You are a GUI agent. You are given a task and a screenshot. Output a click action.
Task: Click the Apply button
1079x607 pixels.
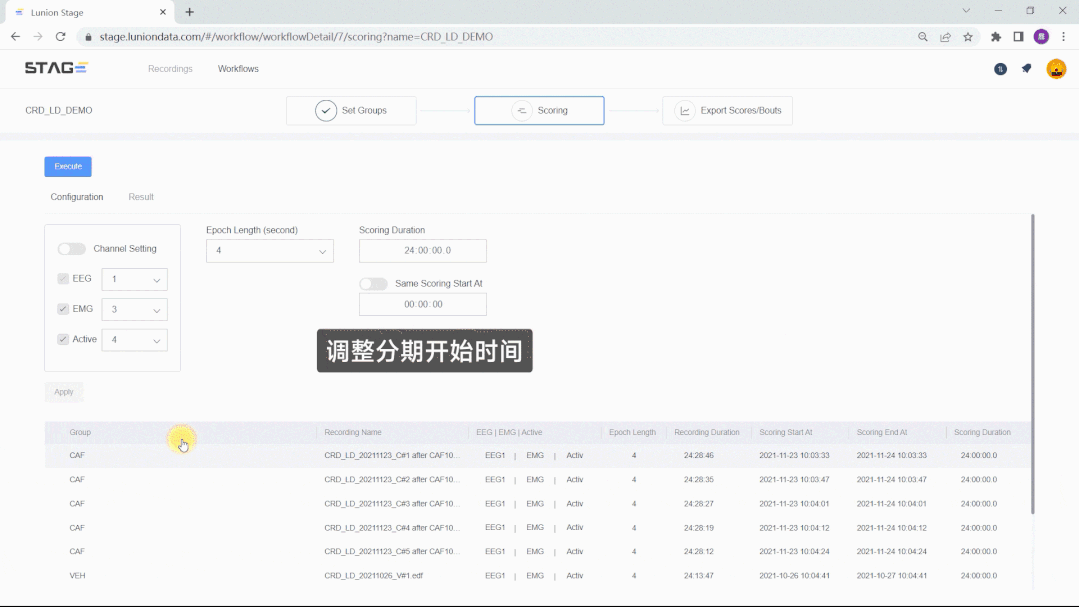63,391
